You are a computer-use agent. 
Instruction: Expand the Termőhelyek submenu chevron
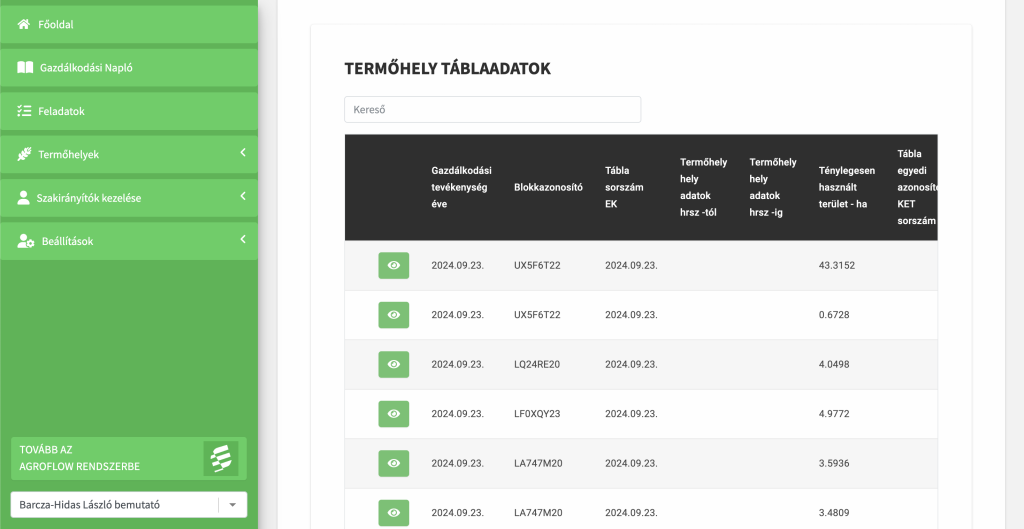click(242, 153)
